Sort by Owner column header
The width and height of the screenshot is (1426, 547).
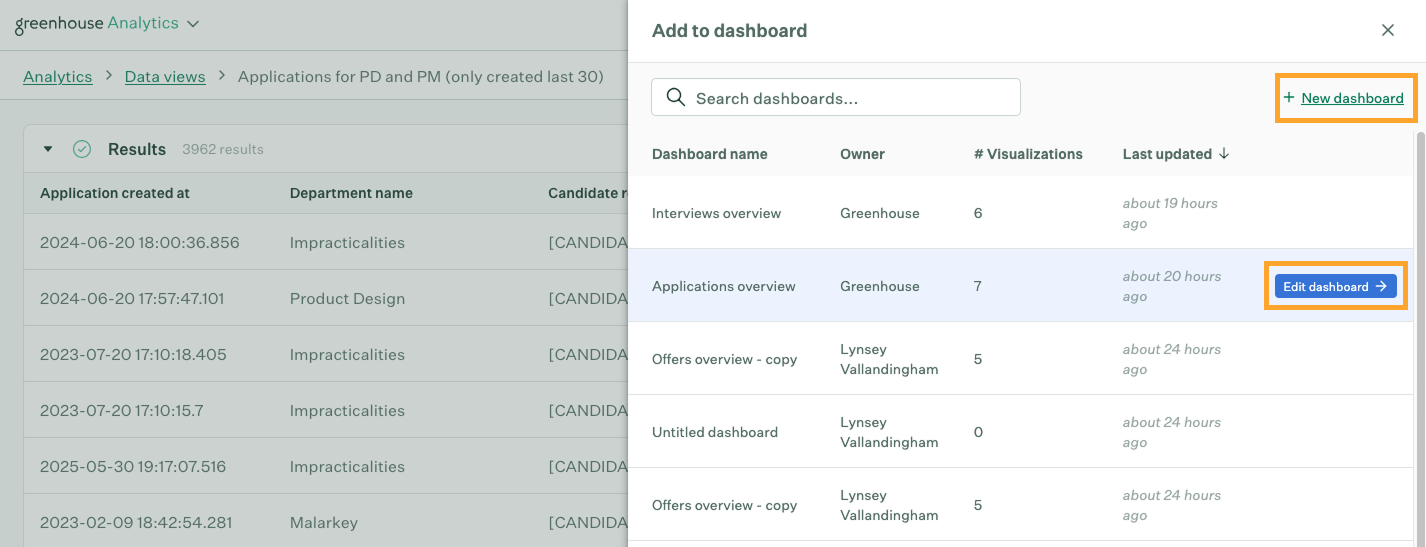click(x=862, y=154)
